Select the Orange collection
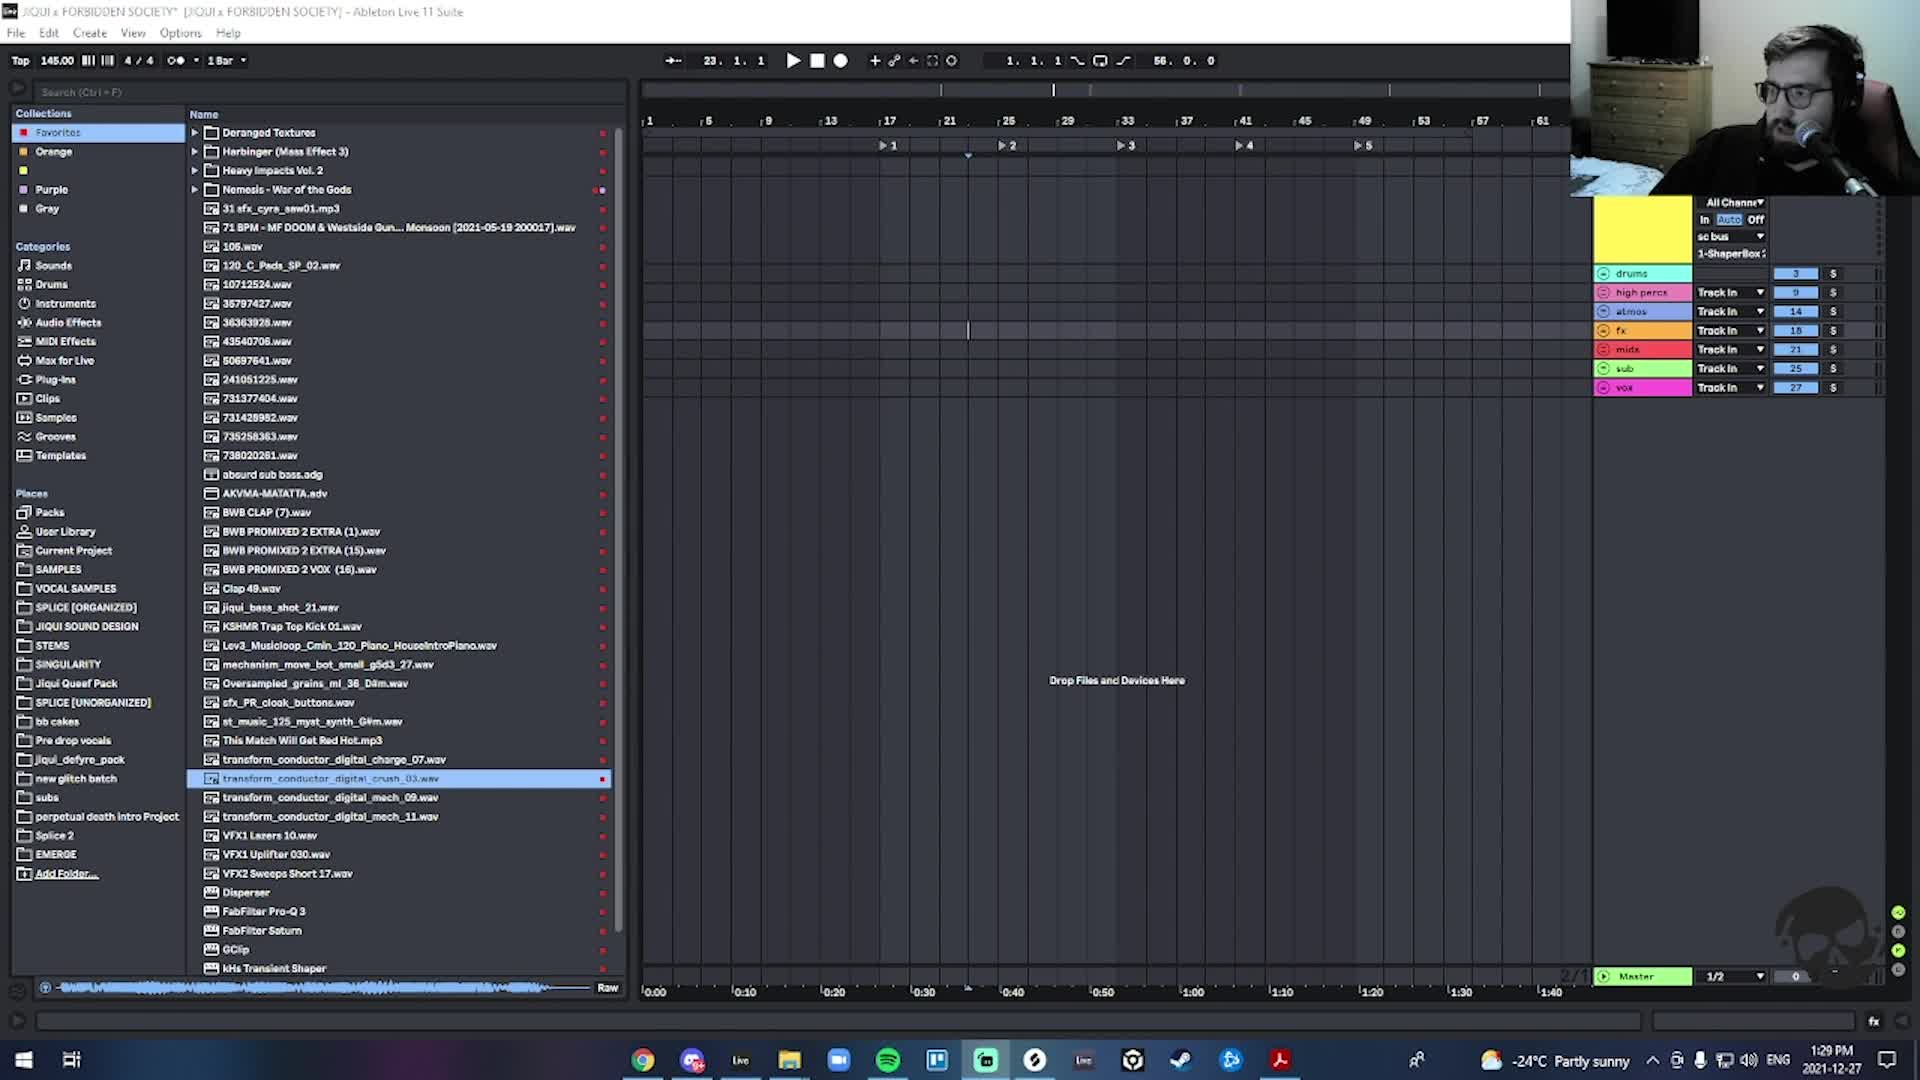 coord(98,152)
